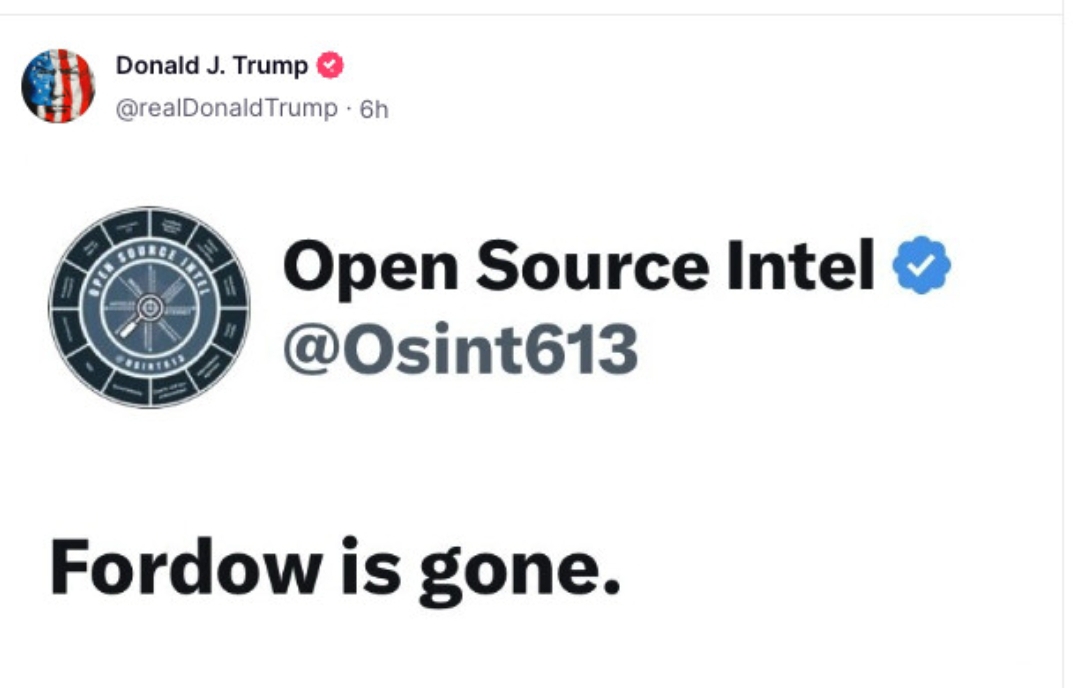Image resolution: width=1080 pixels, height=688 pixels.
Task: Click the red verified checkmark badge
Action: coord(330,65)
